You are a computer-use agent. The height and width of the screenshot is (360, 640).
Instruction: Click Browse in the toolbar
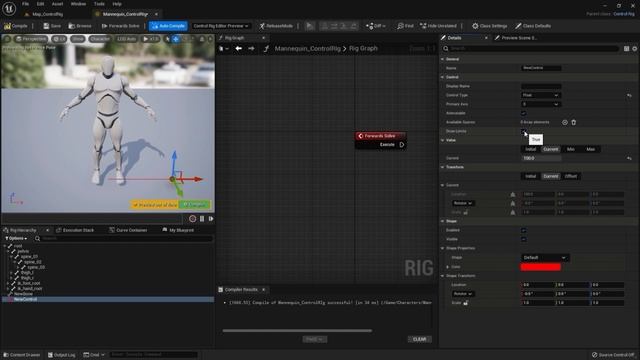tap(80, 26)
